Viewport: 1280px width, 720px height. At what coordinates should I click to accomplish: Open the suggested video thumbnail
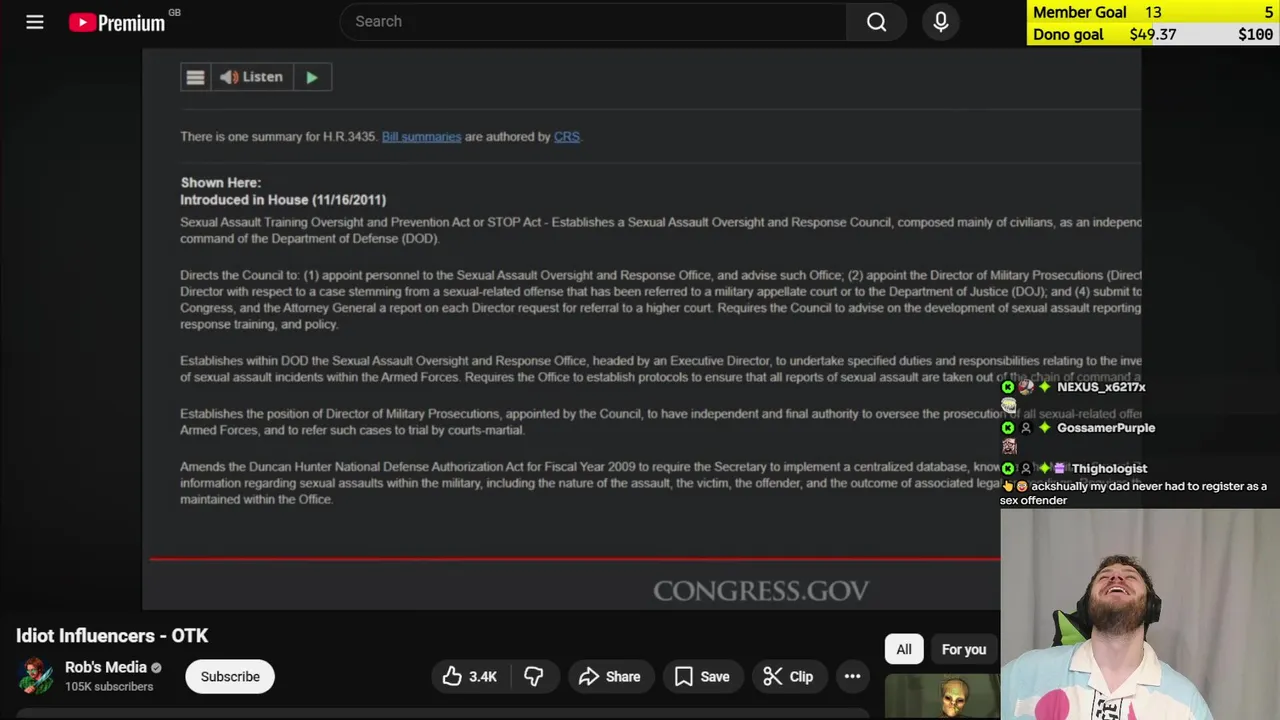click(x=942, y=698)
